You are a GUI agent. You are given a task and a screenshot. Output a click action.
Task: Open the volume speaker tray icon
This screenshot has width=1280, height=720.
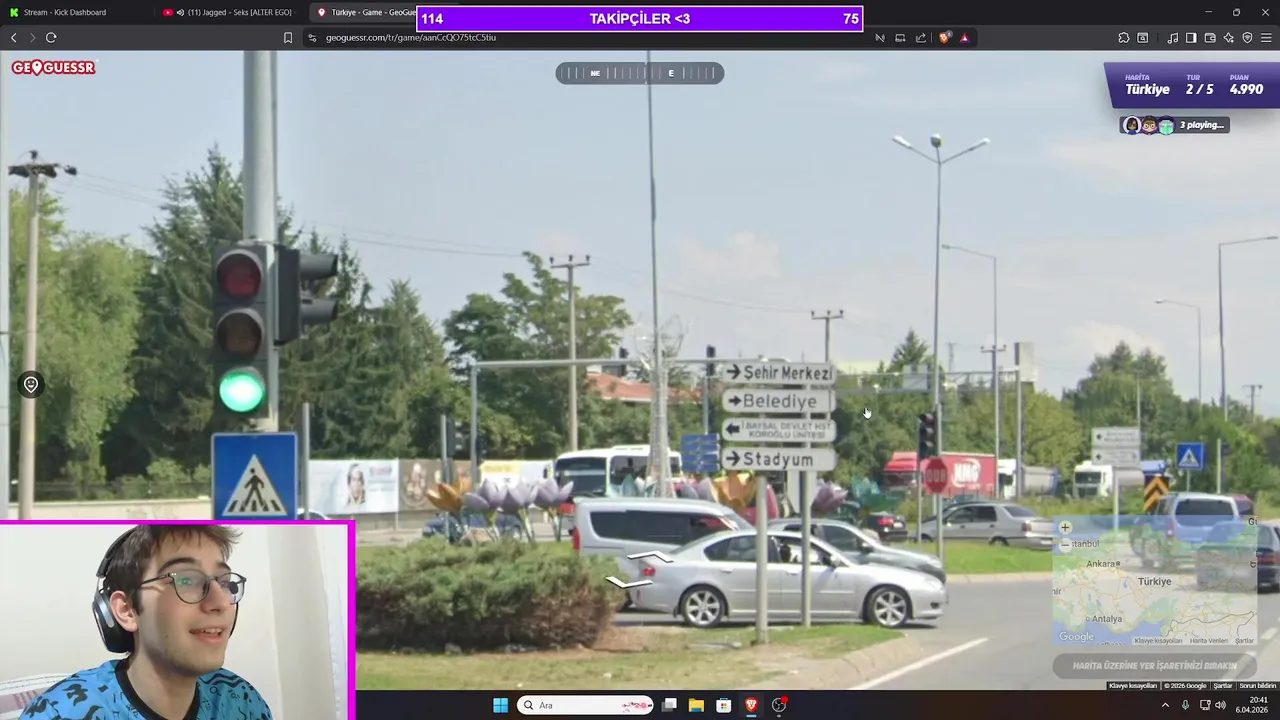pos(1220,705)
